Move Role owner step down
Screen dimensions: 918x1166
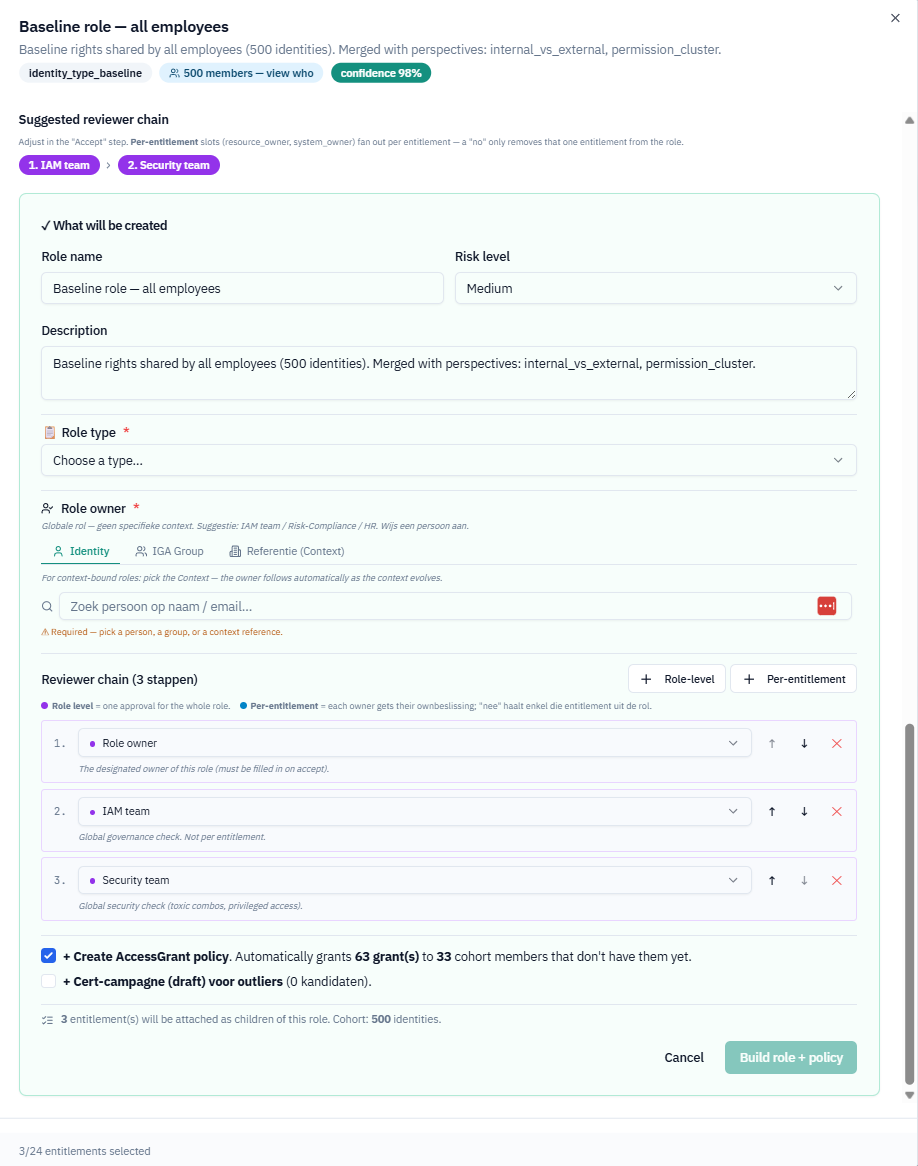[x=804, y=744]
